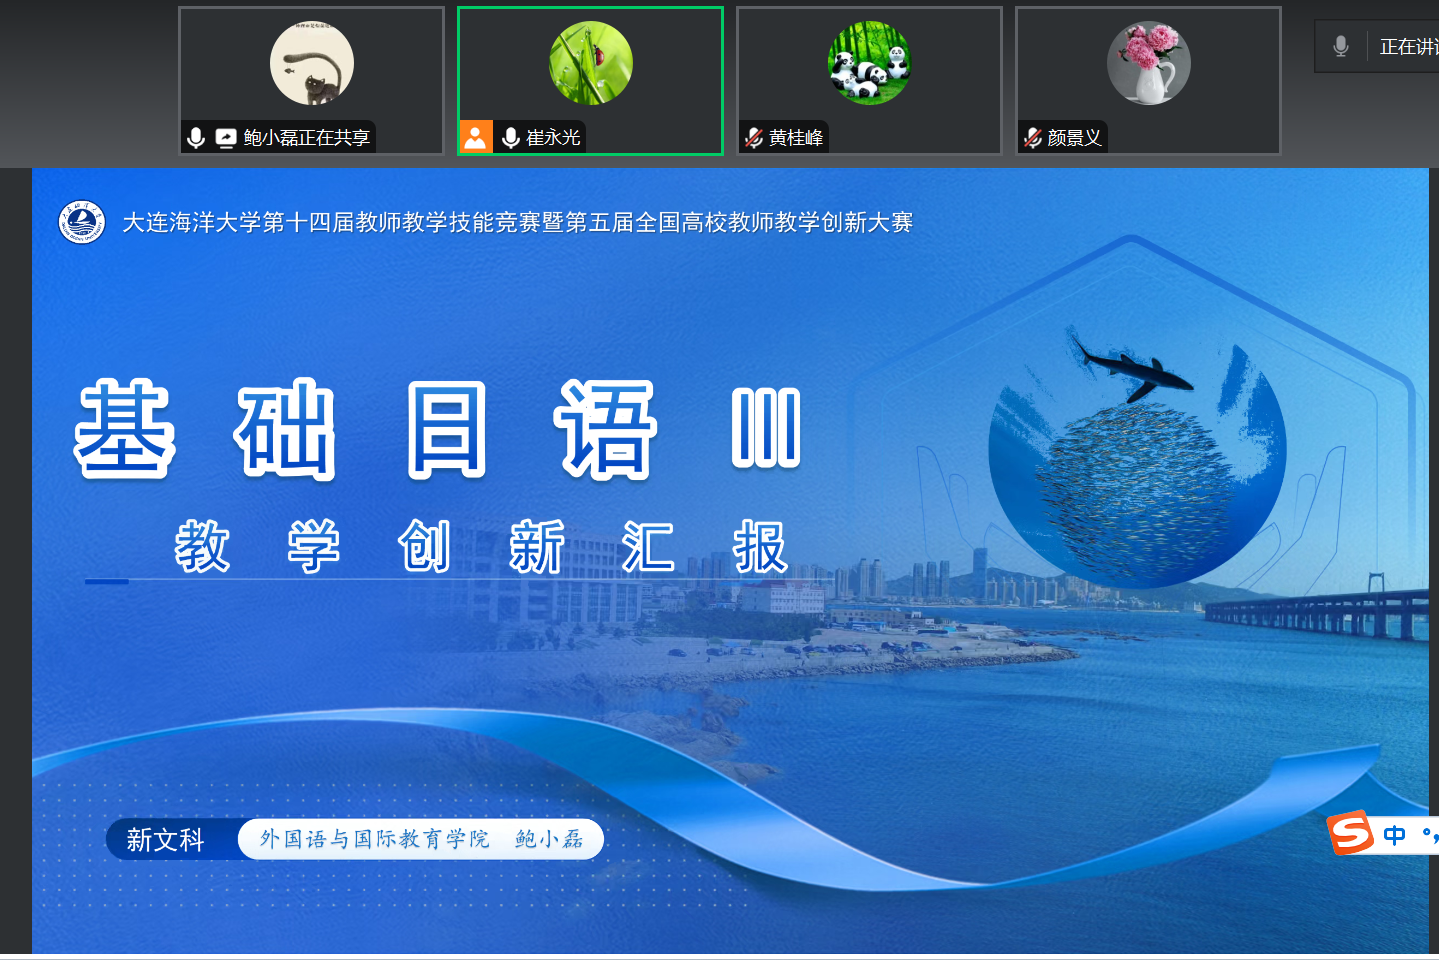This screenshot has height=960, width=1439.
Task: Click the university logo on the slide
Action: click(x=82, y=222)
